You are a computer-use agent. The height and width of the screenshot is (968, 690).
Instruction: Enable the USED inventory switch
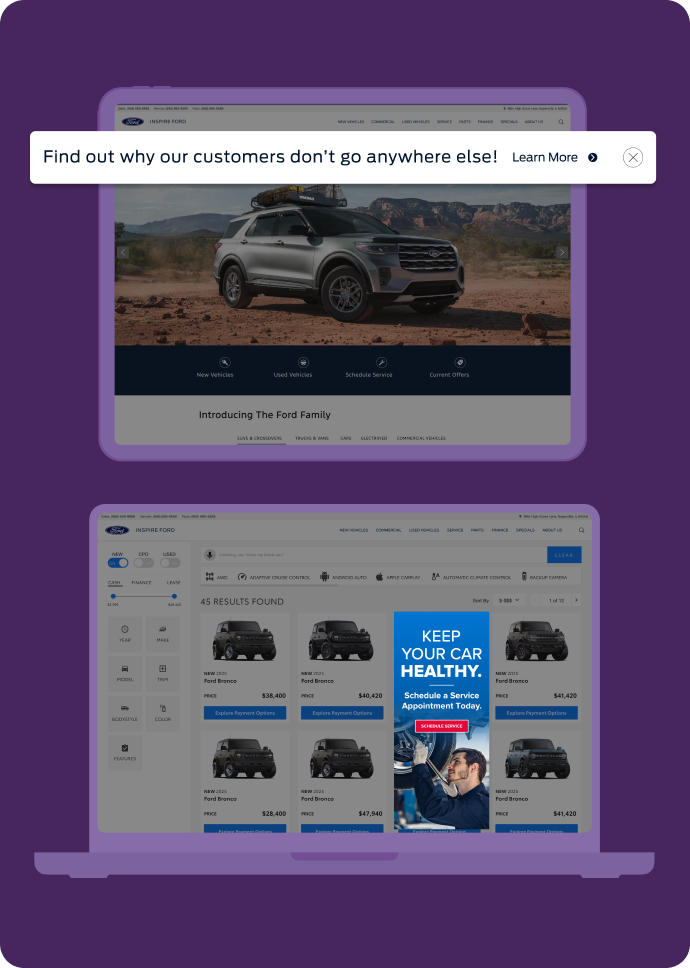click(x=170, y=563)
